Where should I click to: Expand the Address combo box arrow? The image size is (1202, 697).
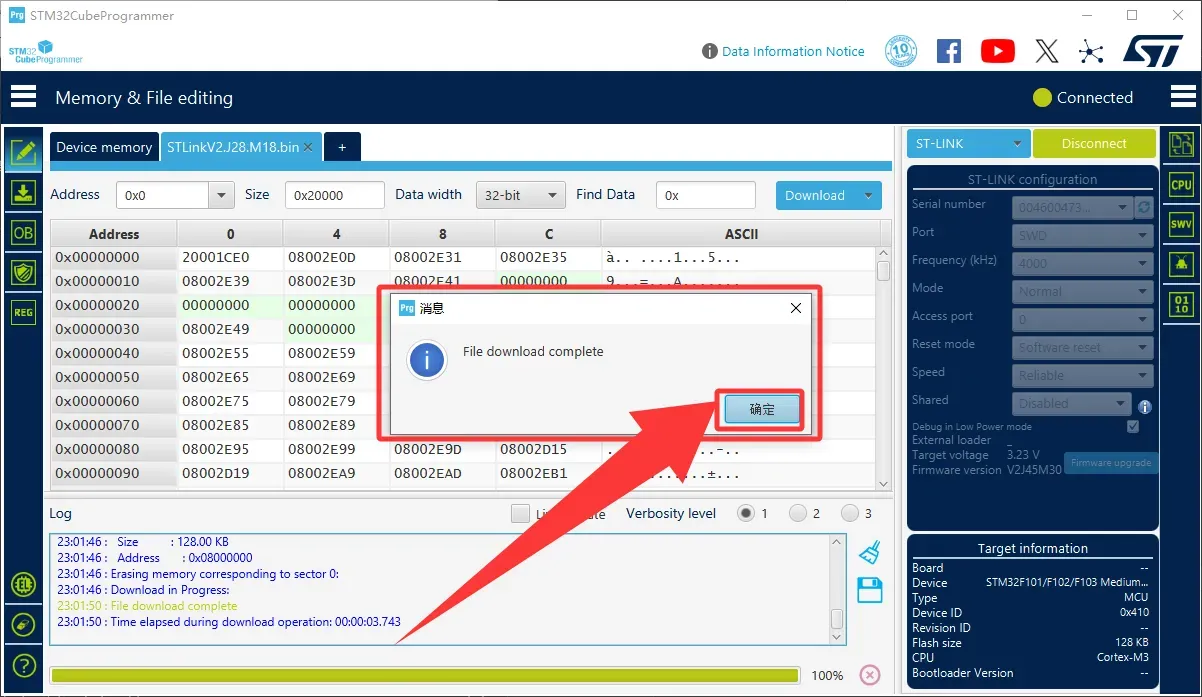click(x=220, y=196)
